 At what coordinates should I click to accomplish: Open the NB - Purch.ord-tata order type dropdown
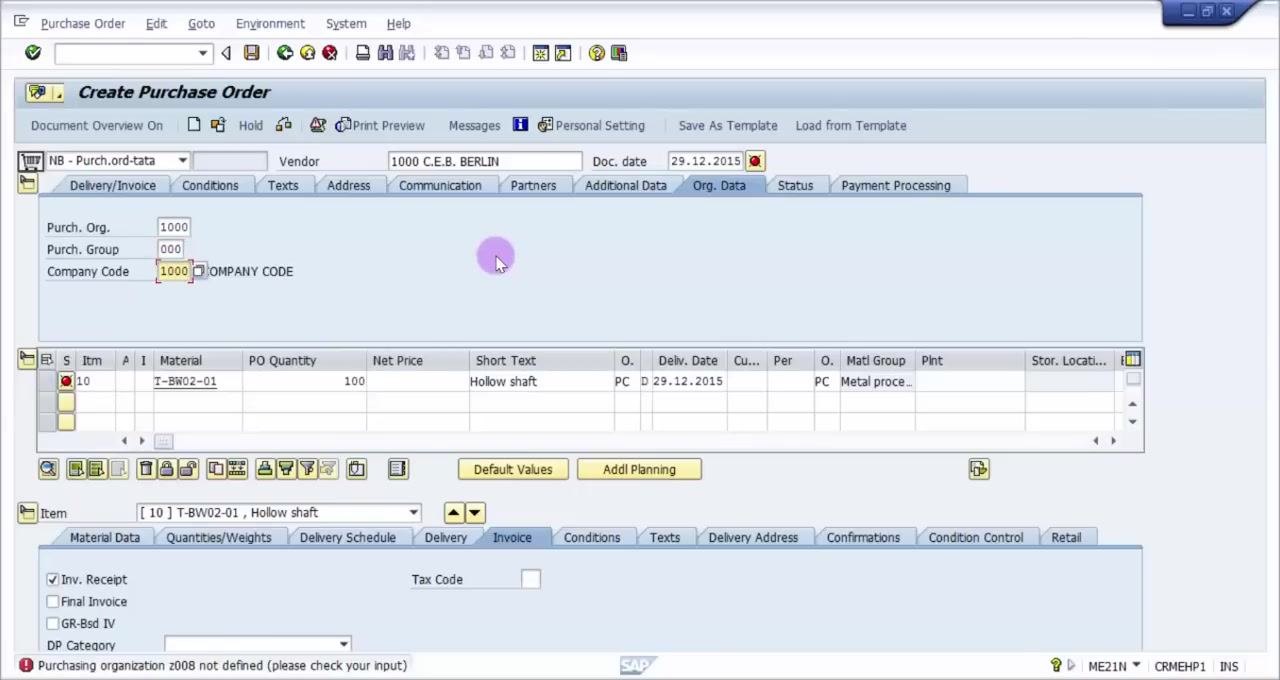pos(183,161)
